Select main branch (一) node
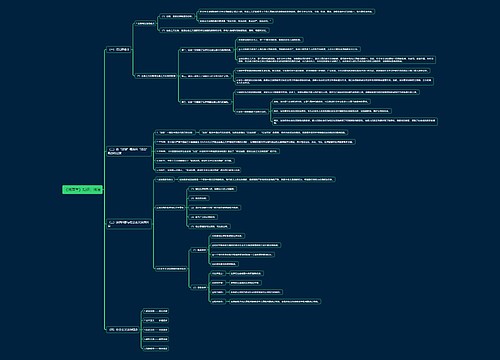 (x=119, y=50)
